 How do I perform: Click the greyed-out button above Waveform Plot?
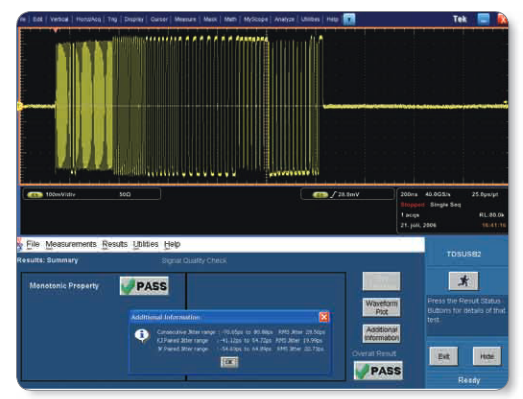[381, 282]
